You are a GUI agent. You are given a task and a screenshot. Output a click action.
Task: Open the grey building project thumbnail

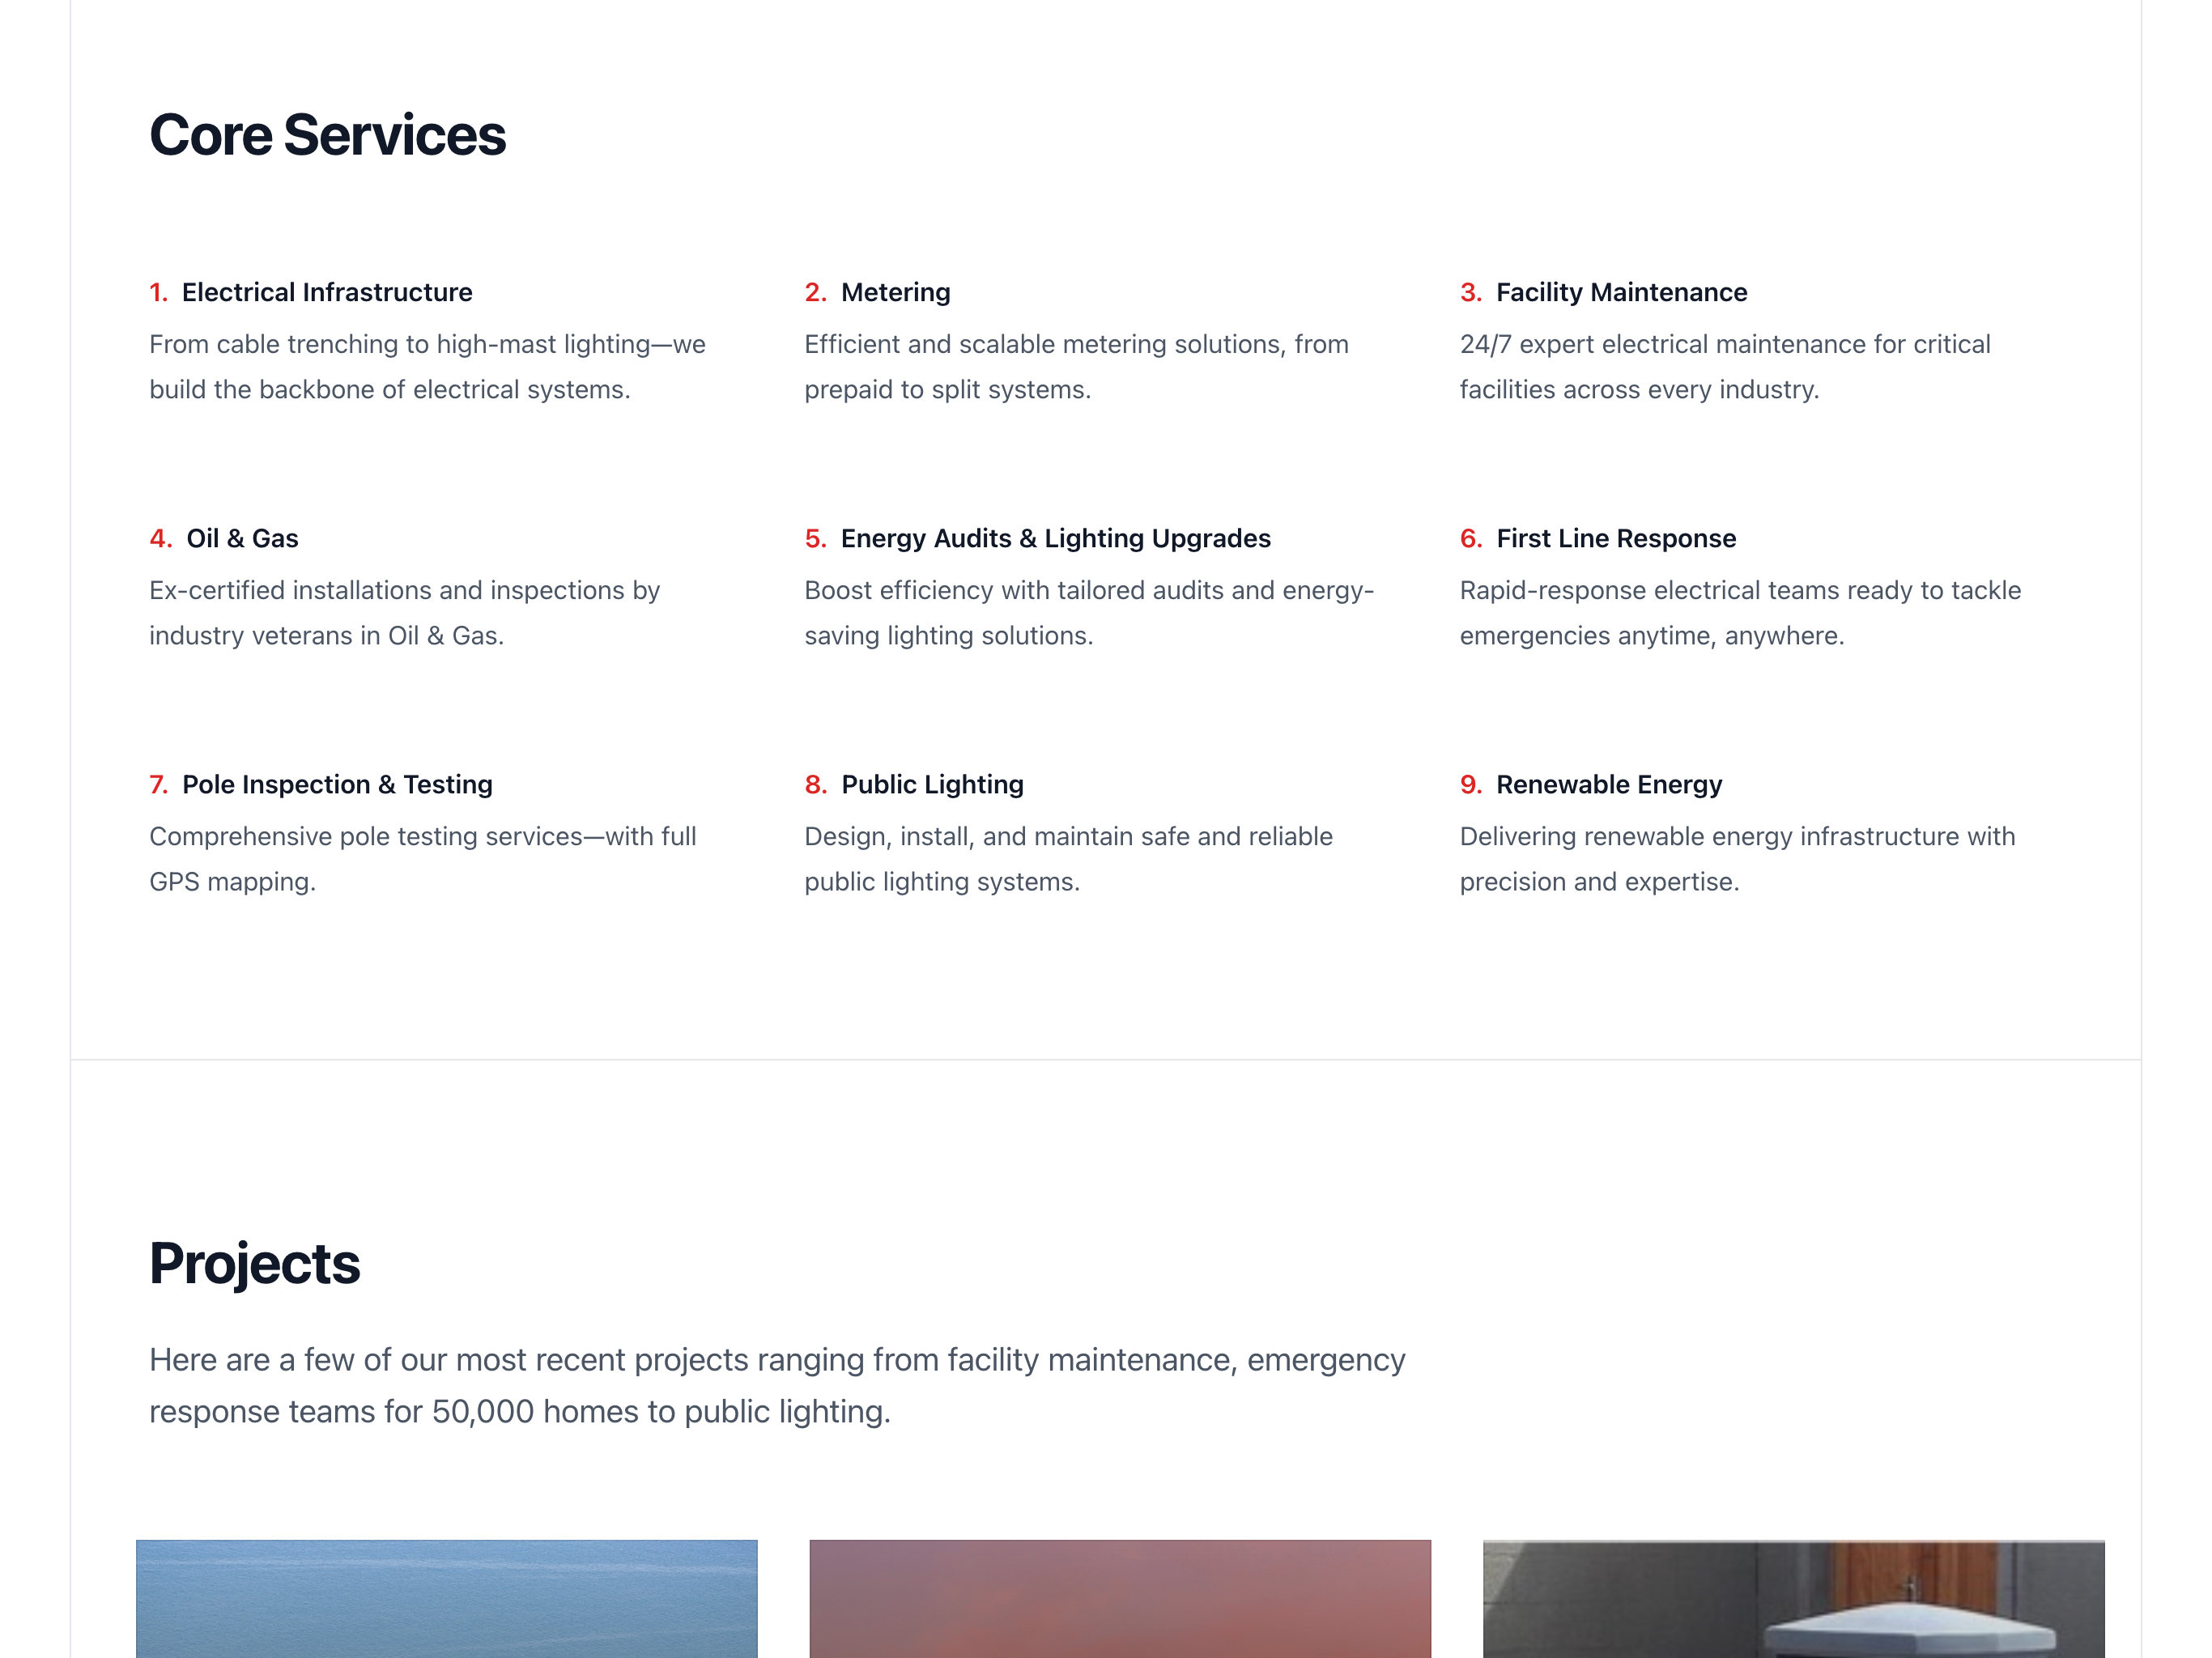(x=1794, y=1599)
